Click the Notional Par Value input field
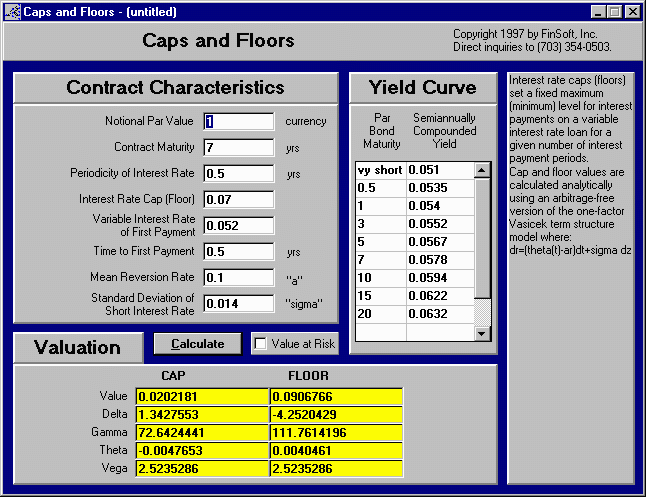The height and width of the screenshot is (497, 646). [x=239, y=122]
